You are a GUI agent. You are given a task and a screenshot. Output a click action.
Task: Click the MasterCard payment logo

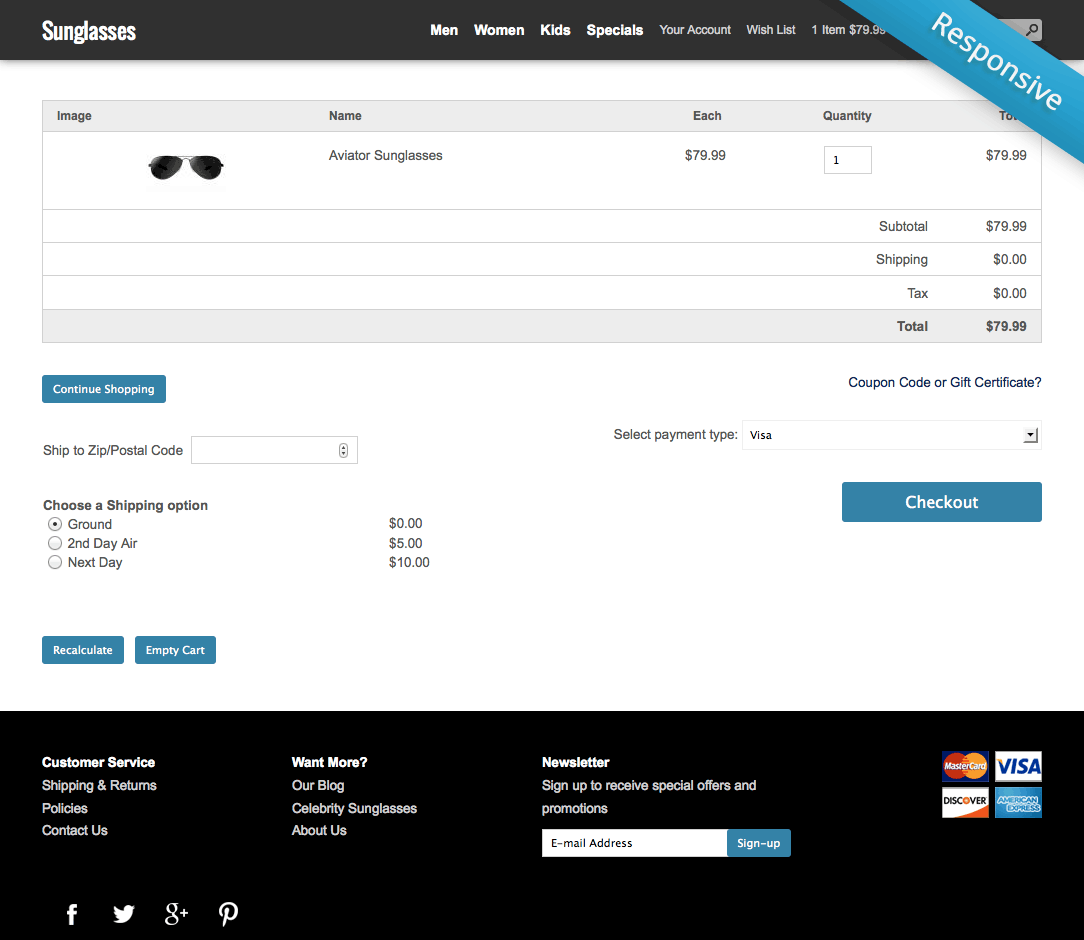click(965, 767)
